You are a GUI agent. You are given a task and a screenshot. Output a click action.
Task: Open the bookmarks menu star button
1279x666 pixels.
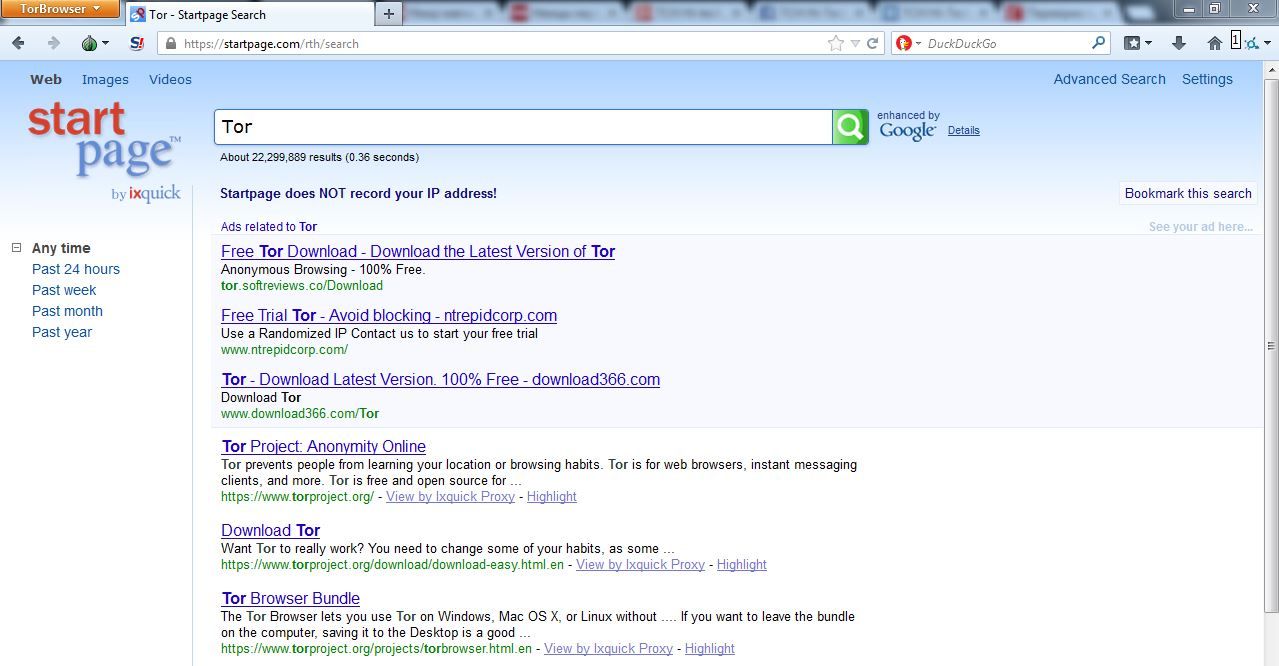pos(1132,43)
